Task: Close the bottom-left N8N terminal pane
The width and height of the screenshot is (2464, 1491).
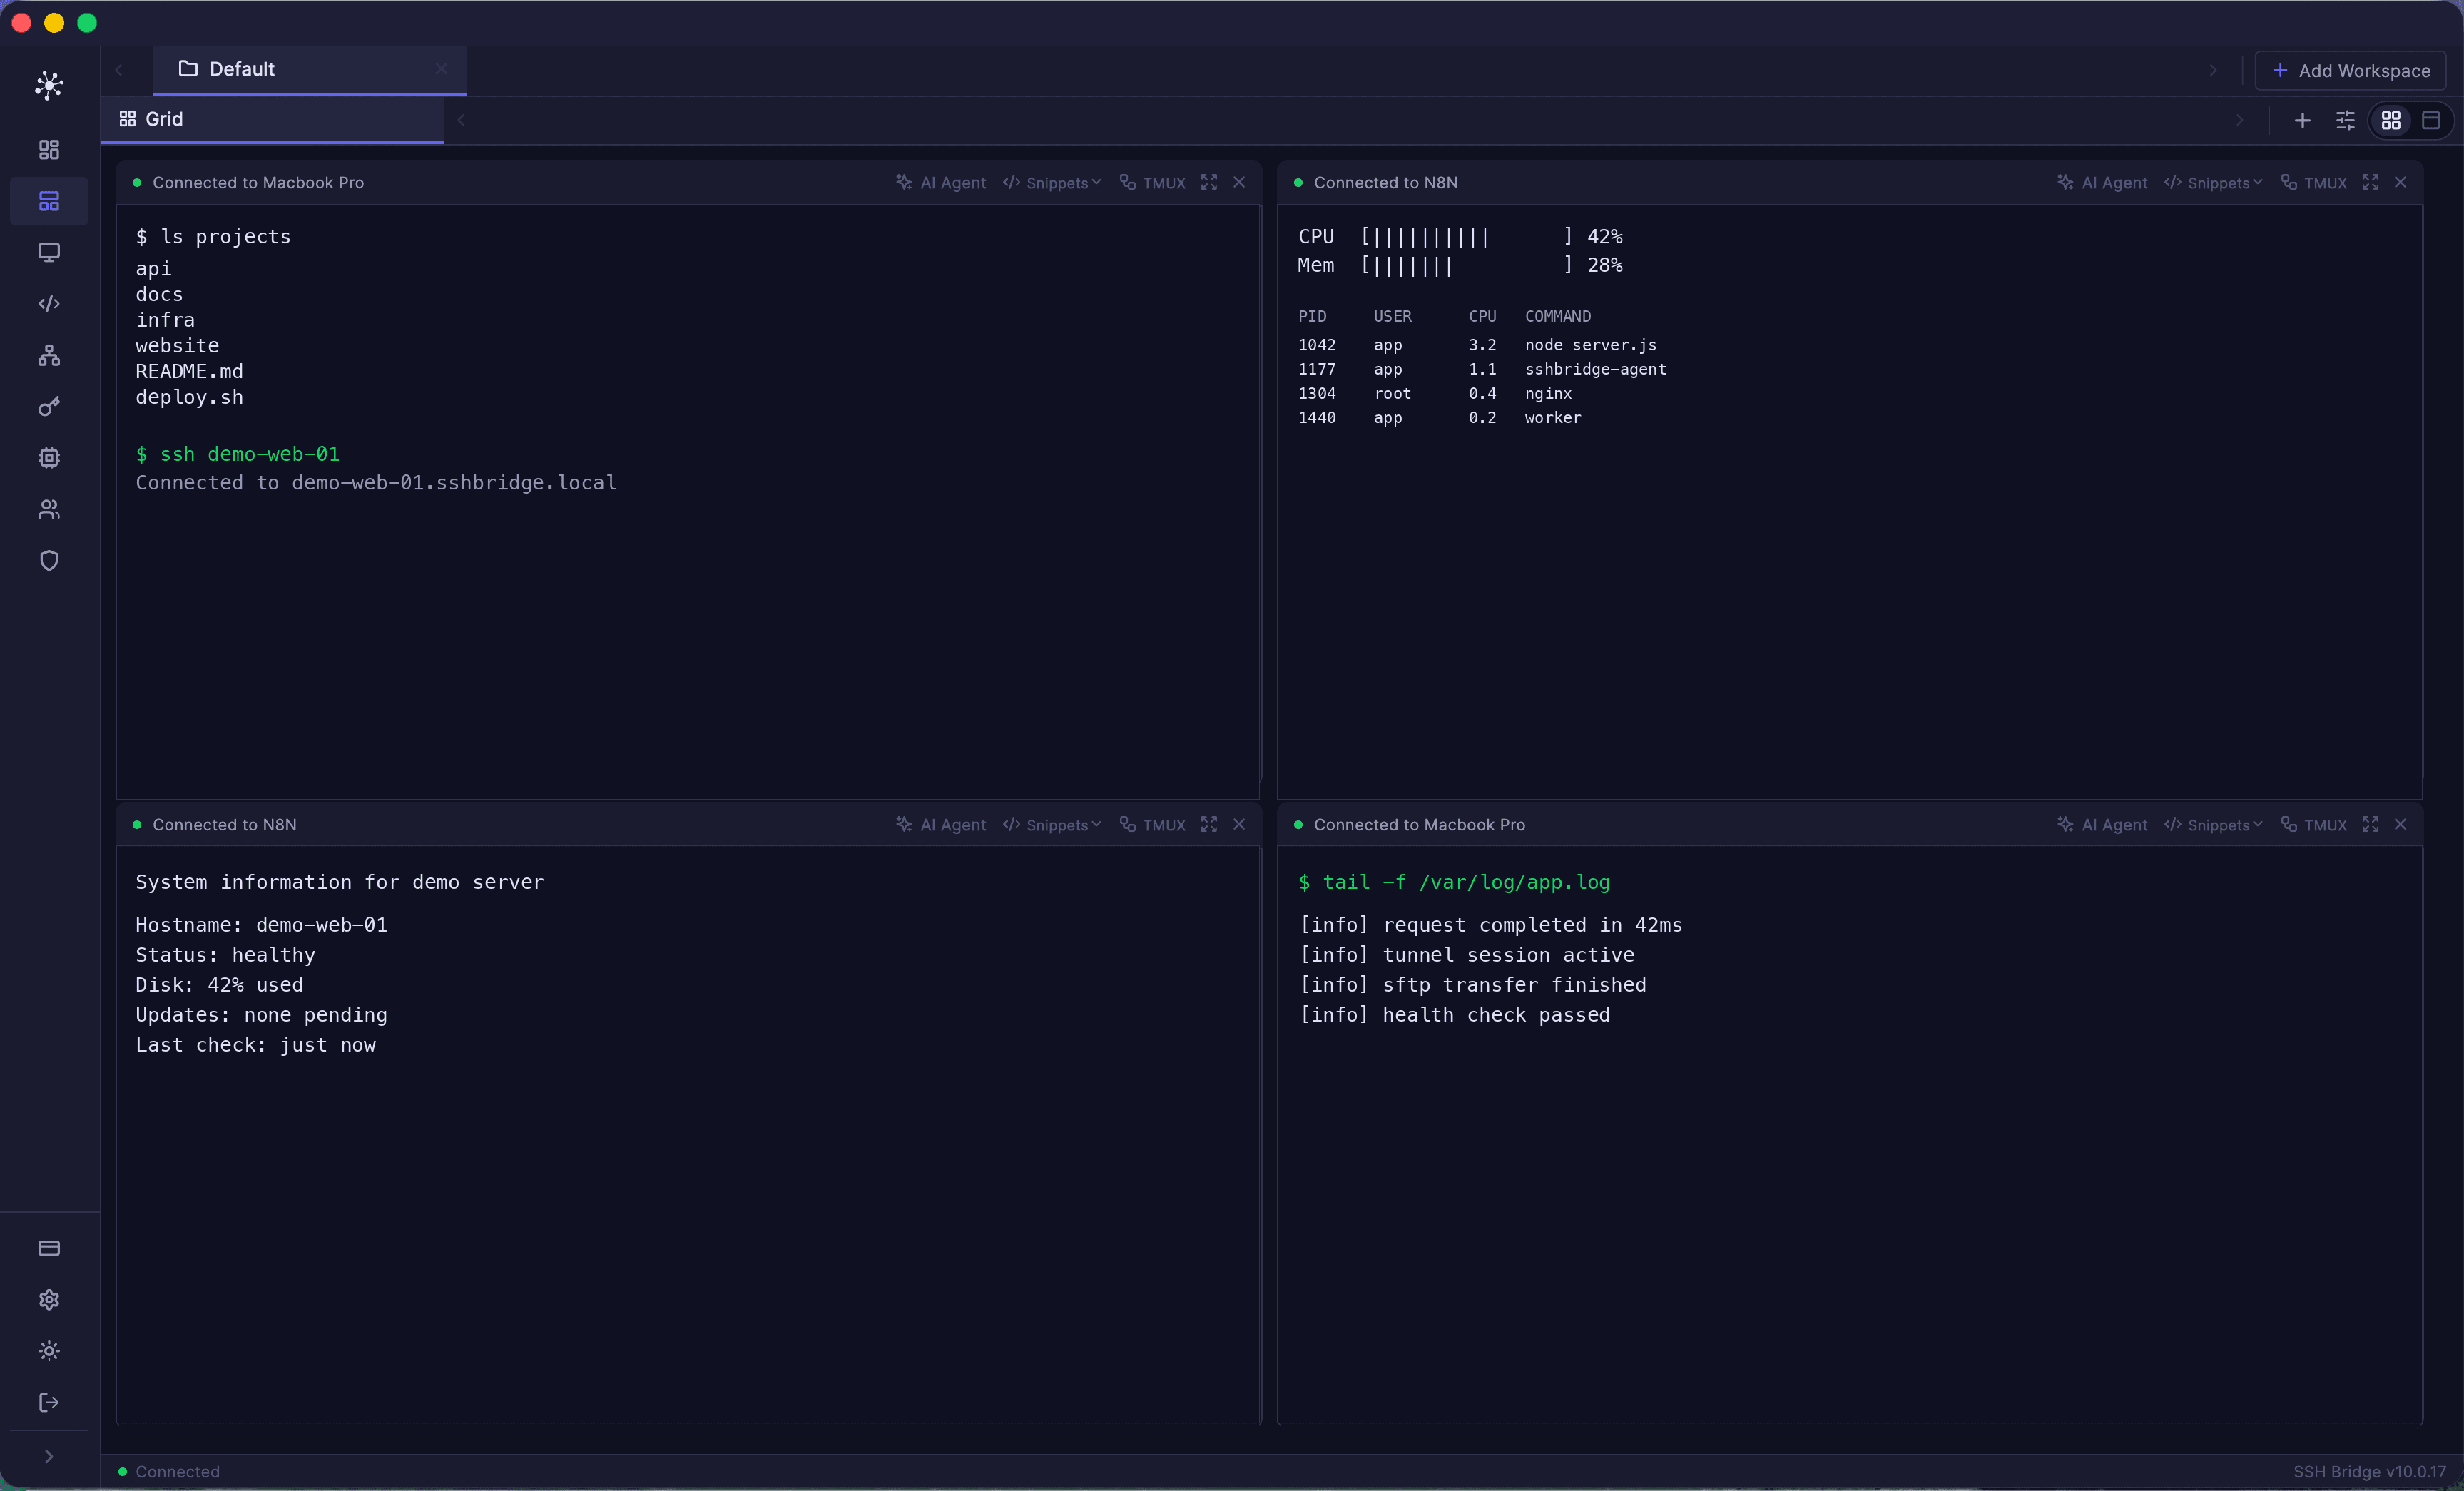Action: [x=1239, y=824]
